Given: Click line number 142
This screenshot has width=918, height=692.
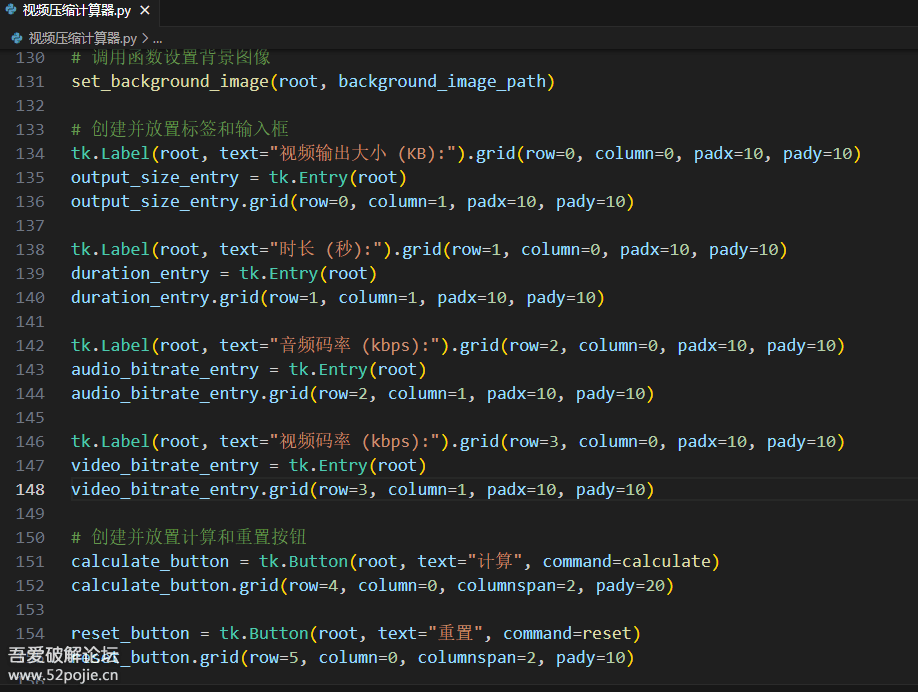Looking at the screenshot, I should [x=30, y=345].
